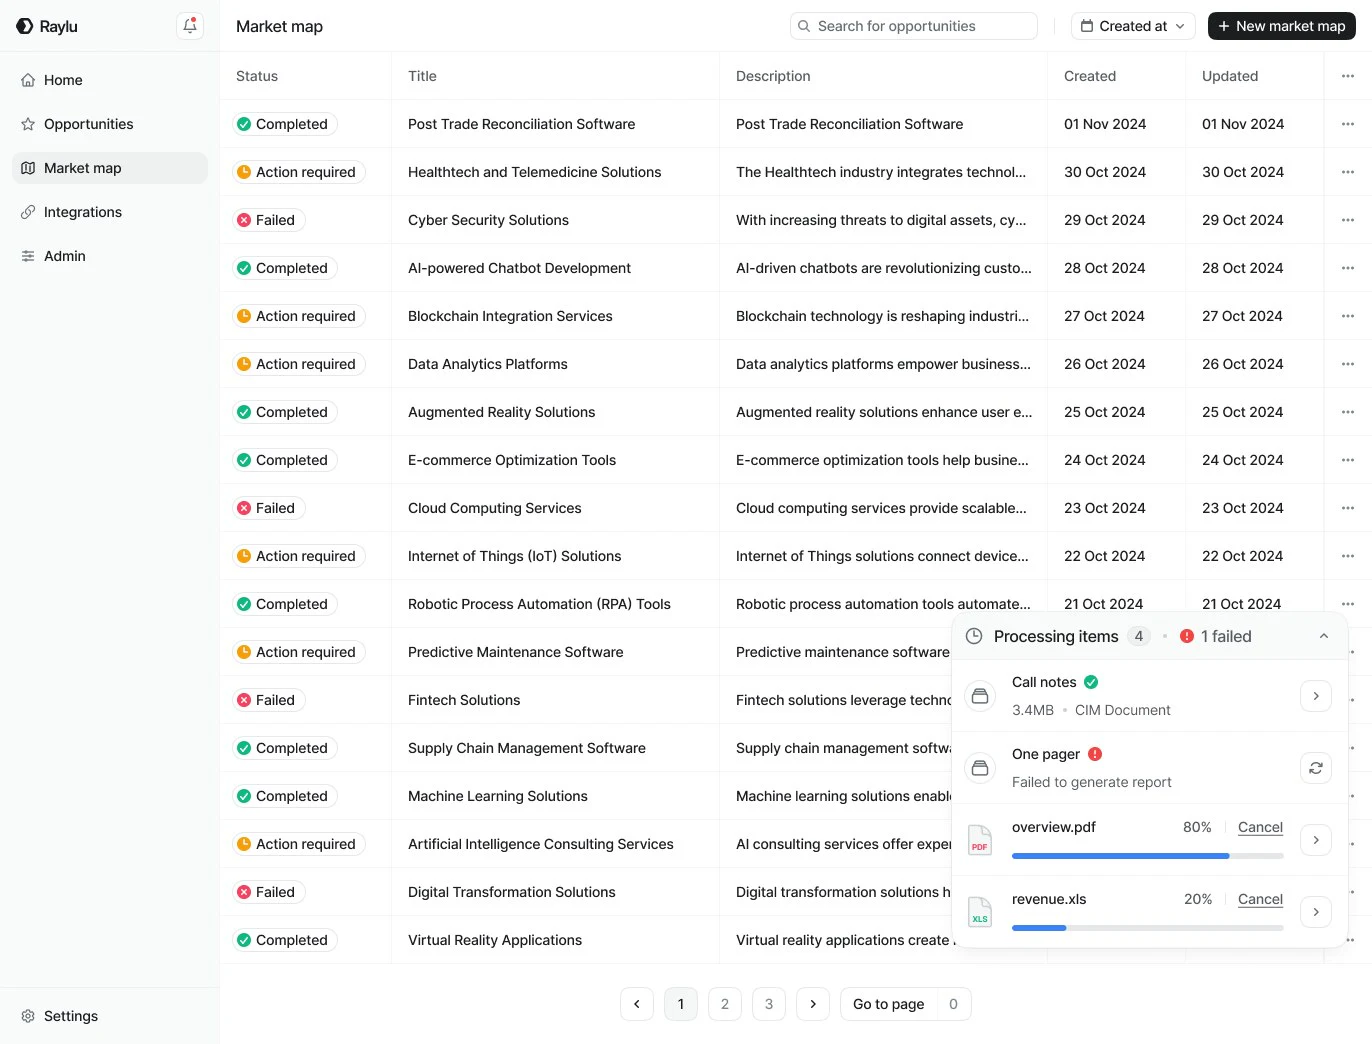Open more options for Healthtech and Telemedicine row
1372x1044 pixels.
[1348, 172]
